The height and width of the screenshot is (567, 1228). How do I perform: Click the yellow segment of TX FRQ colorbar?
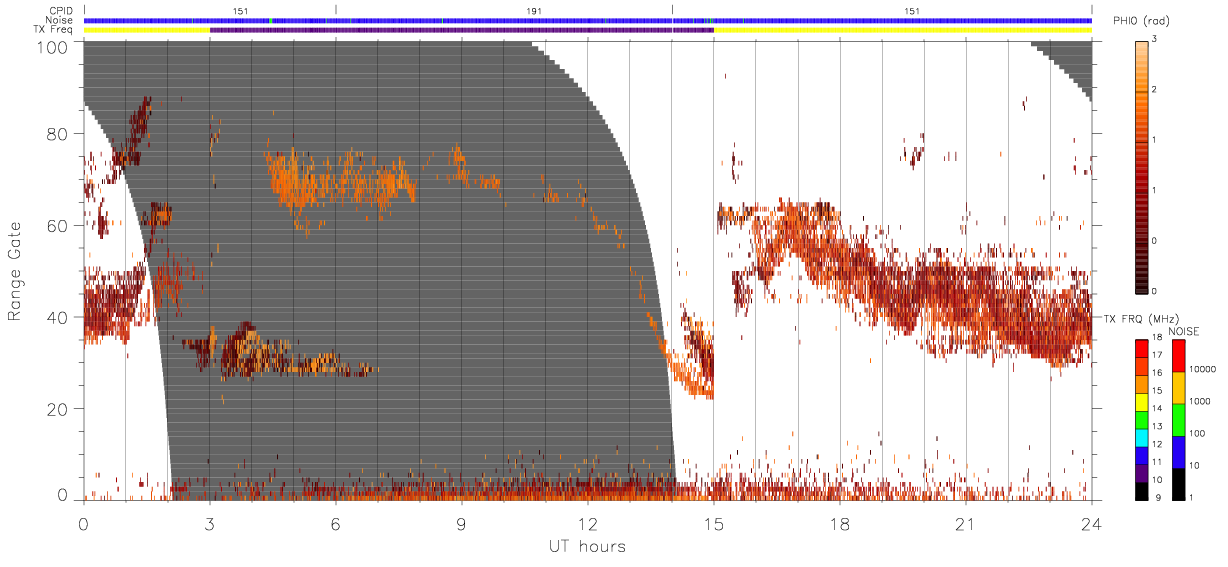tap(1141, 402)
